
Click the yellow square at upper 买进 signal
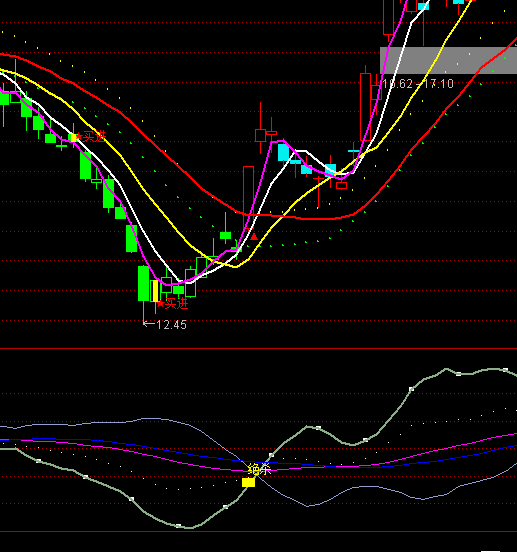(74, 138)
